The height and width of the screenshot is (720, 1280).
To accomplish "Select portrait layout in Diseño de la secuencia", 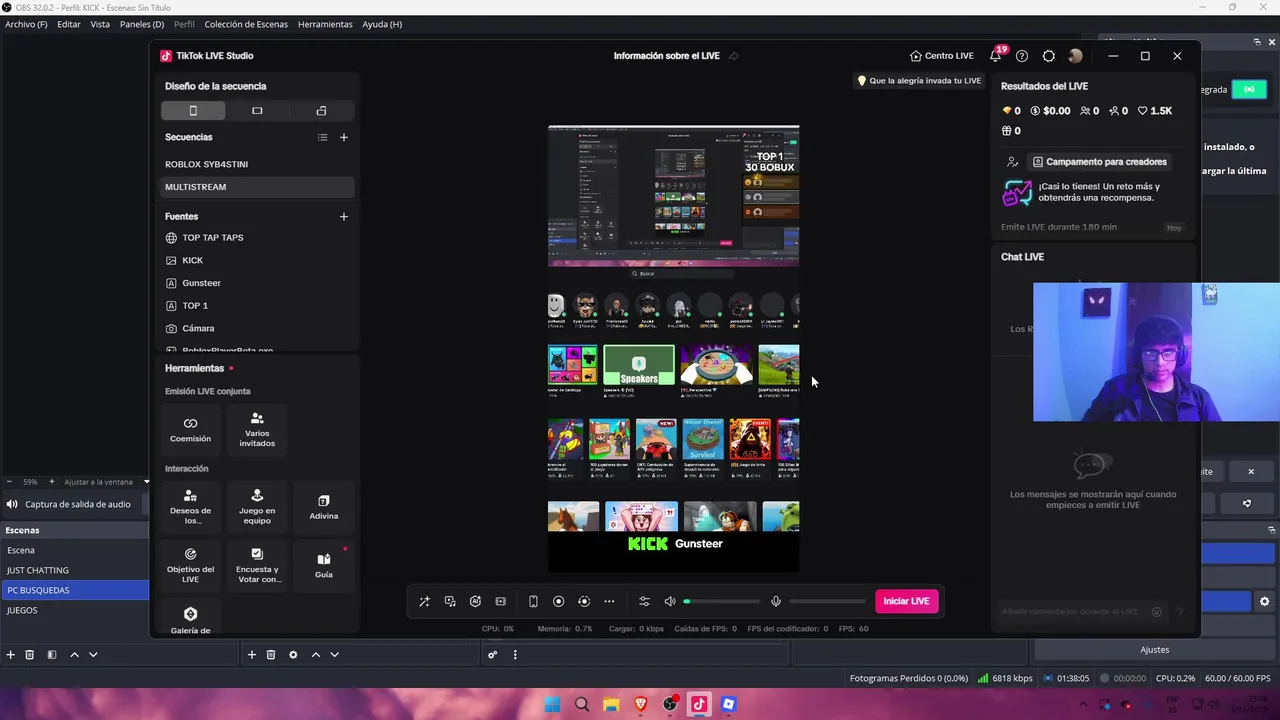I will click(193, 111).
